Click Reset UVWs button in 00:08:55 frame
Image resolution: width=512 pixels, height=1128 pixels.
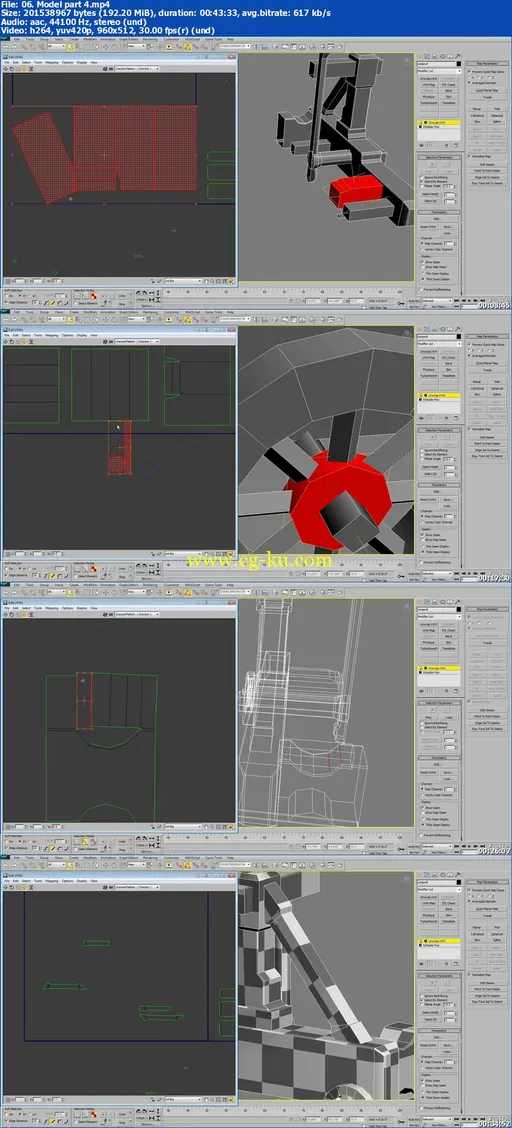(x=429, y=227)
